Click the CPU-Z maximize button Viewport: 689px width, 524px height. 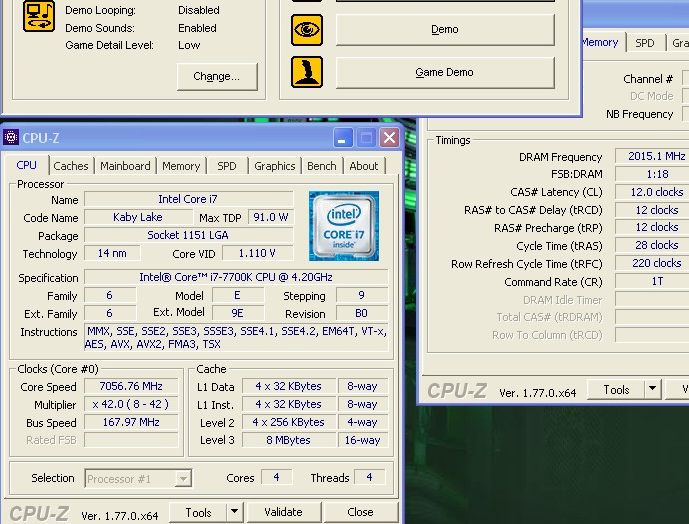click(x=366, y=138)
